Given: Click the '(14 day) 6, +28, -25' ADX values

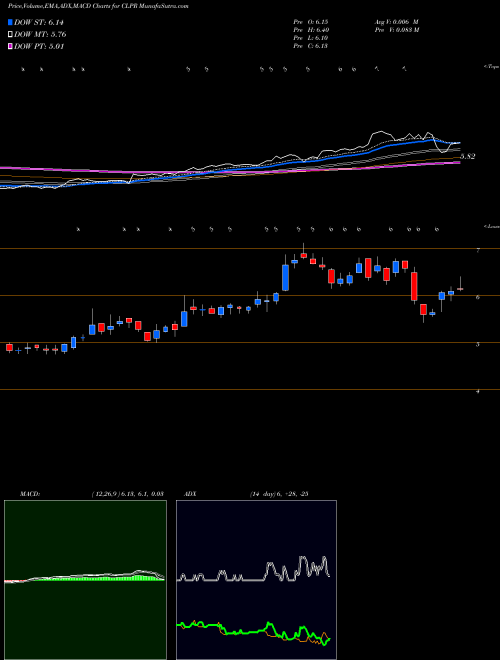Looking at the screenshot, I should tap(279, 493).
